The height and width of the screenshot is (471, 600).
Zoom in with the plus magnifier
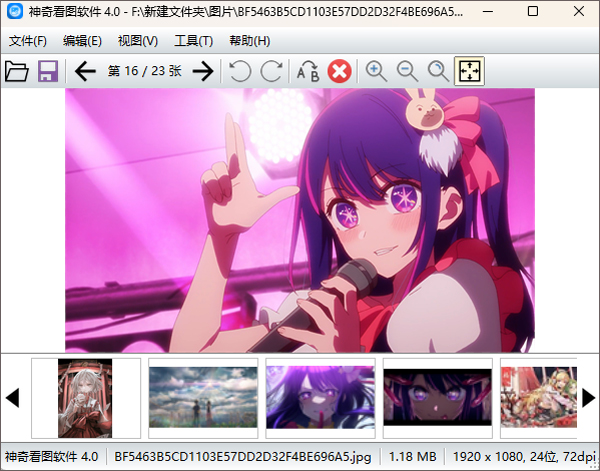[x=376, y=71]
